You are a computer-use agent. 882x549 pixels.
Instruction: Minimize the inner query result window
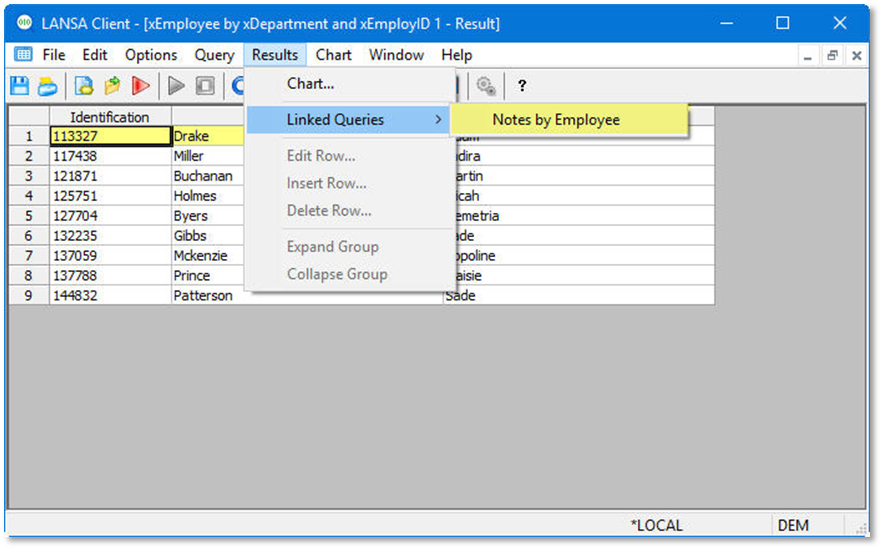click(x=808, y=56)
